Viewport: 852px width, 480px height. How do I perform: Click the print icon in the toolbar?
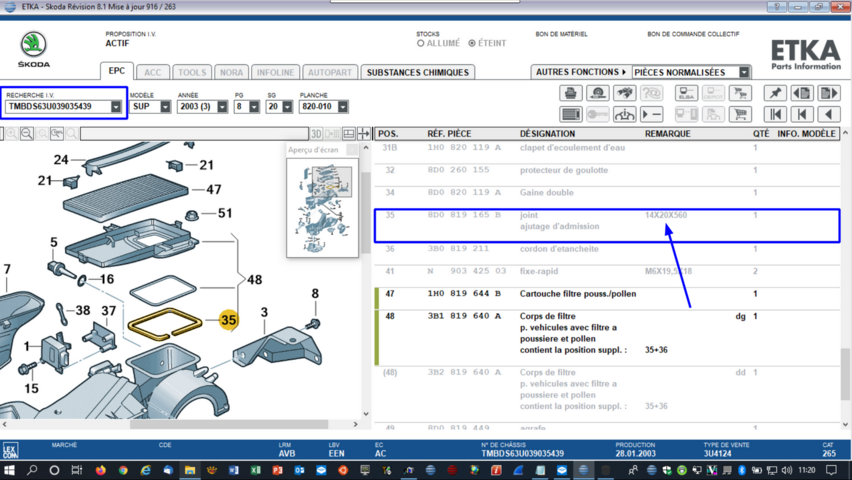pyautogui.click(x=571, y=93)
